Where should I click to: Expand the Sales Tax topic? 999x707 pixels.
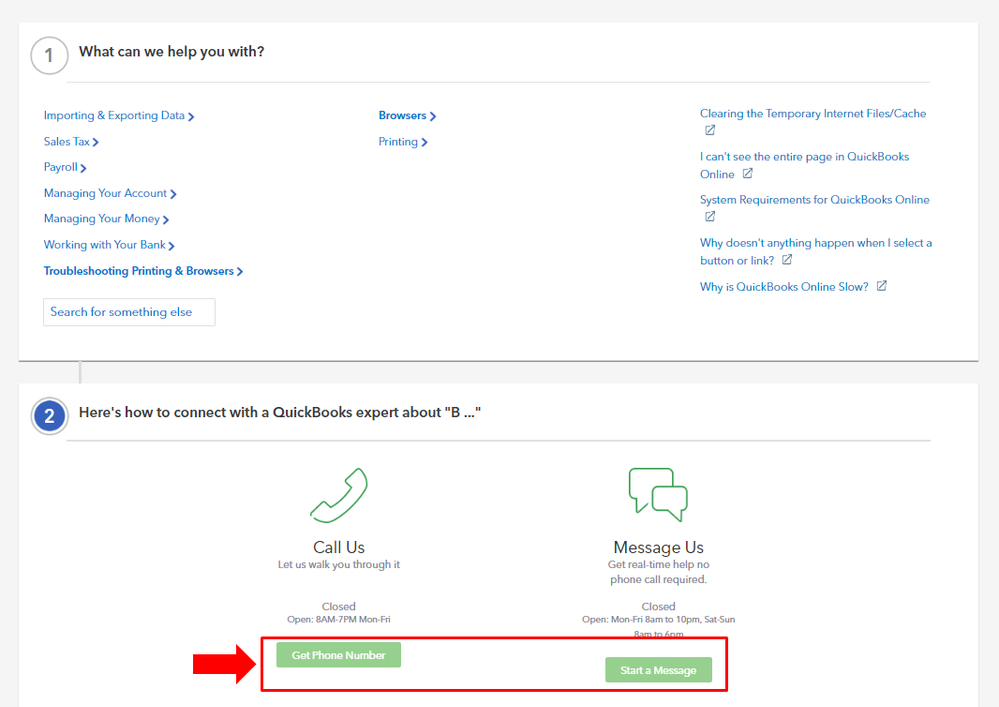(x=70, y=142)
